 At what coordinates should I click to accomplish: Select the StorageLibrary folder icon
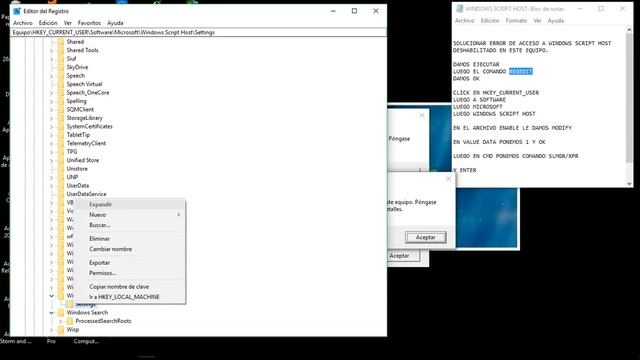tap(61, 118)
